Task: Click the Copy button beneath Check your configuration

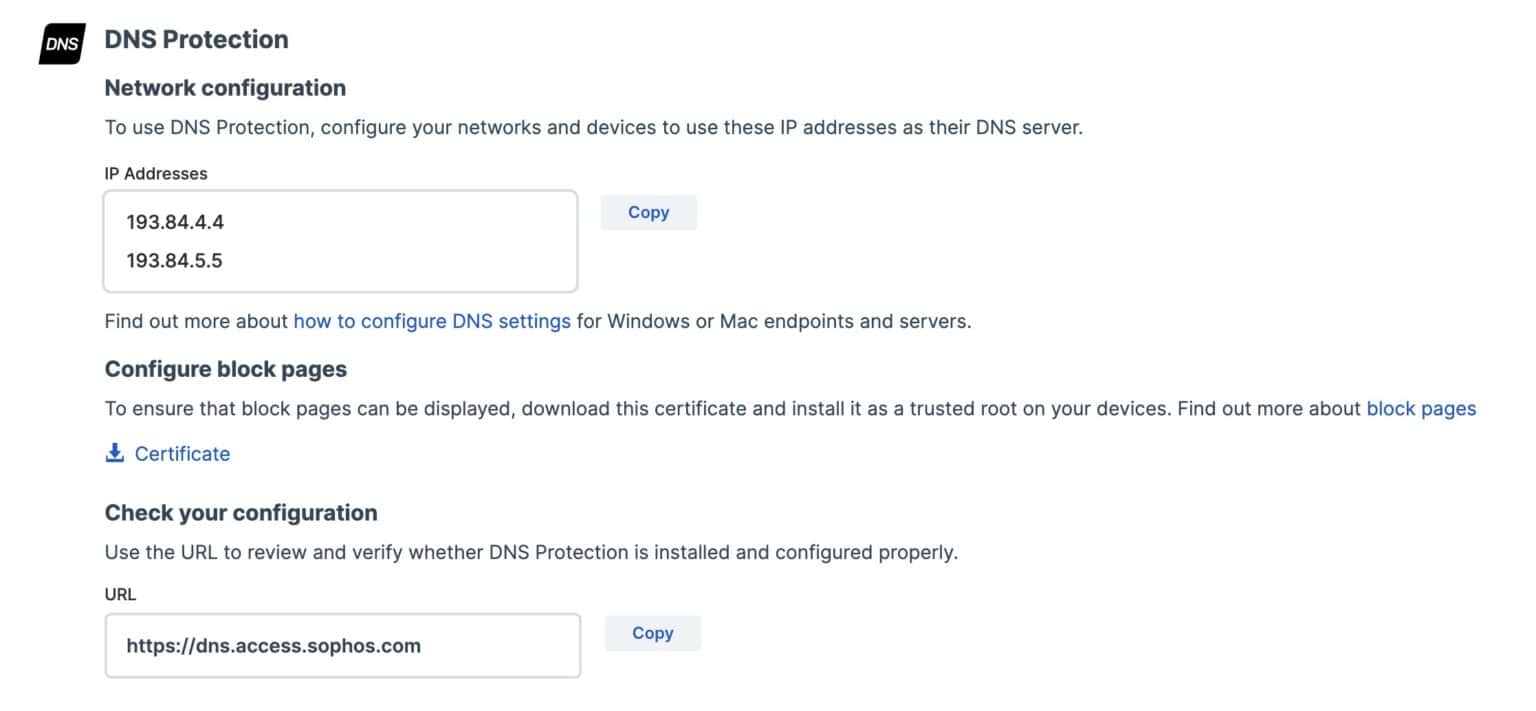Action: [652, 633]
